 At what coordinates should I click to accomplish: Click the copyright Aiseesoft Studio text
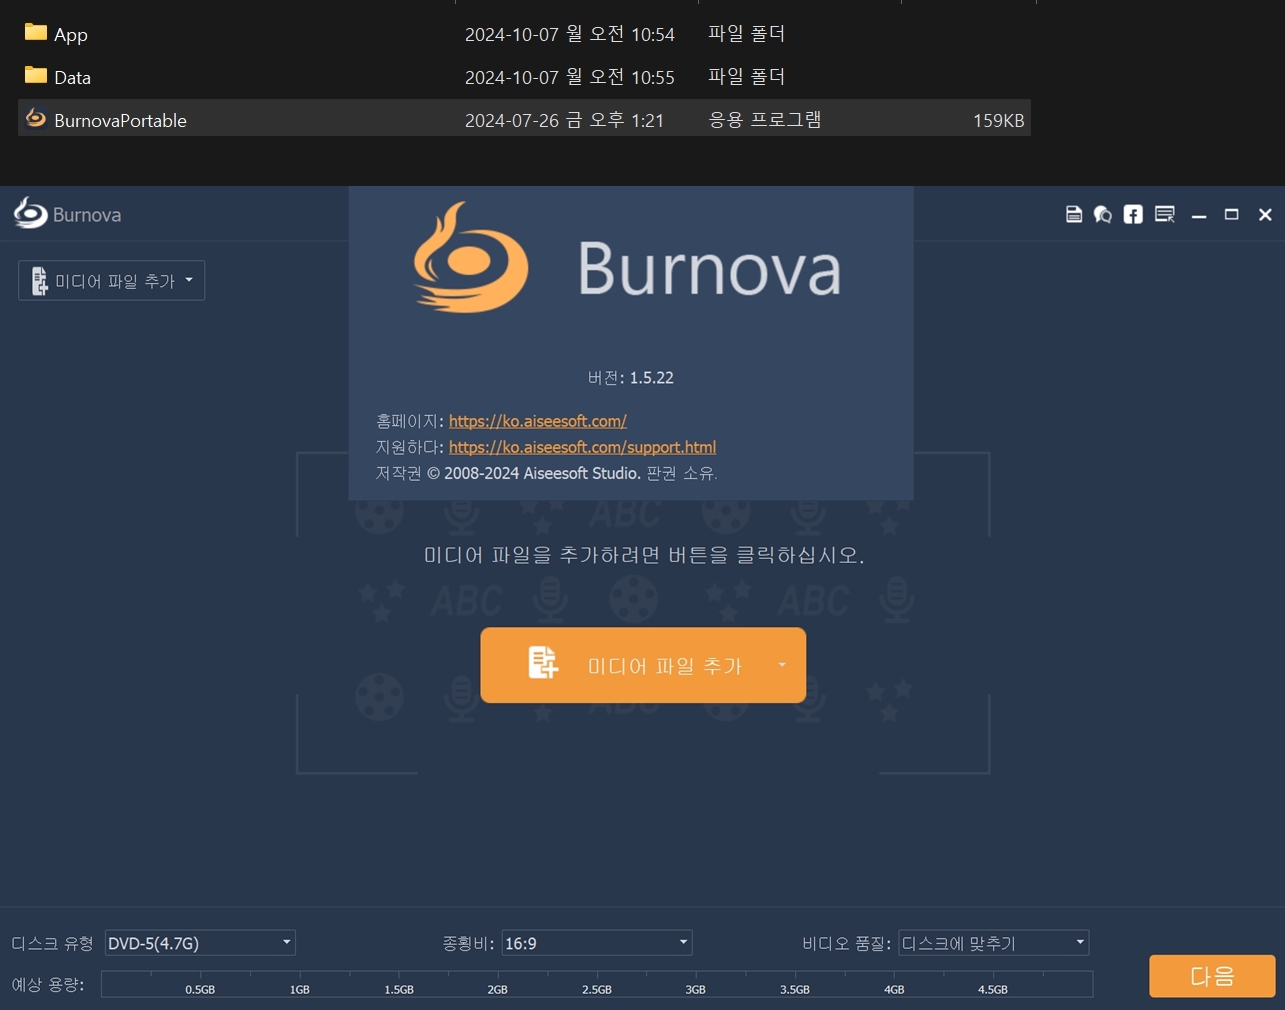[x=547, y=473]
